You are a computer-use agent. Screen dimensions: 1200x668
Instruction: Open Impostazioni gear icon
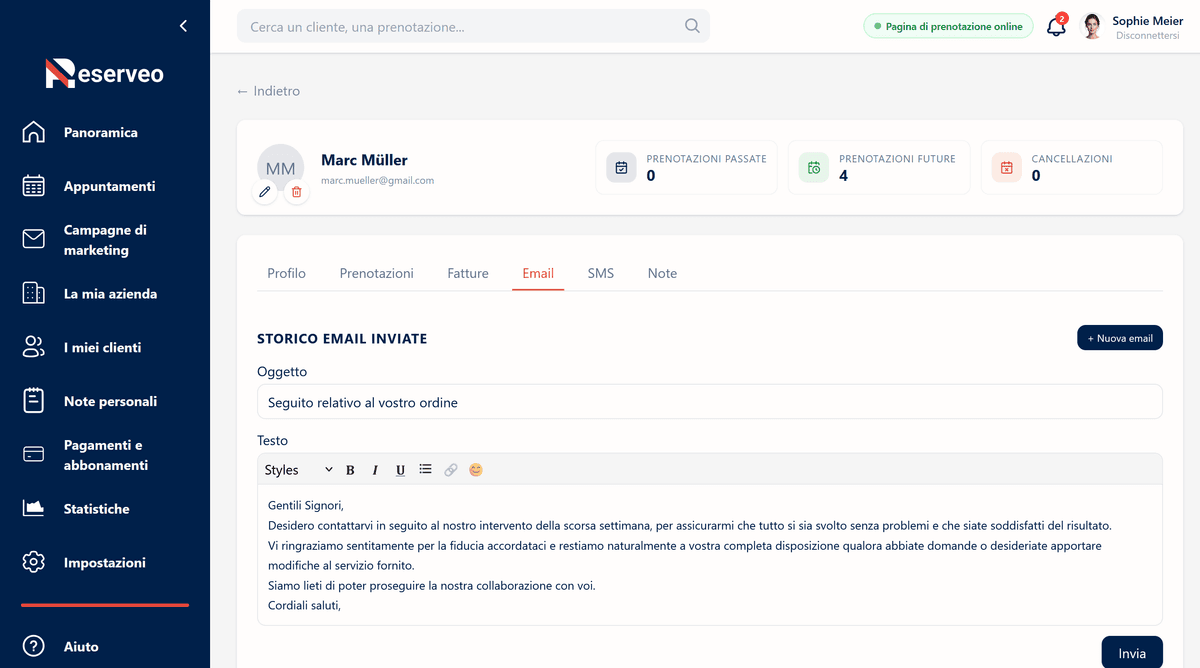point(34,563)
